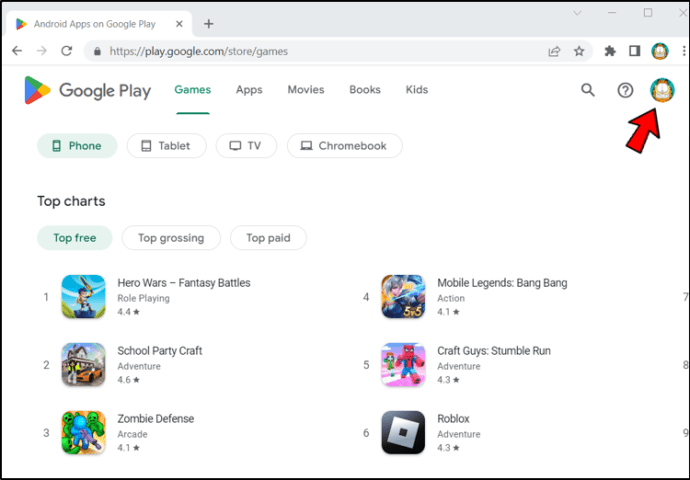Select the Games tab
690x480 pixels.
coord(193,90)
